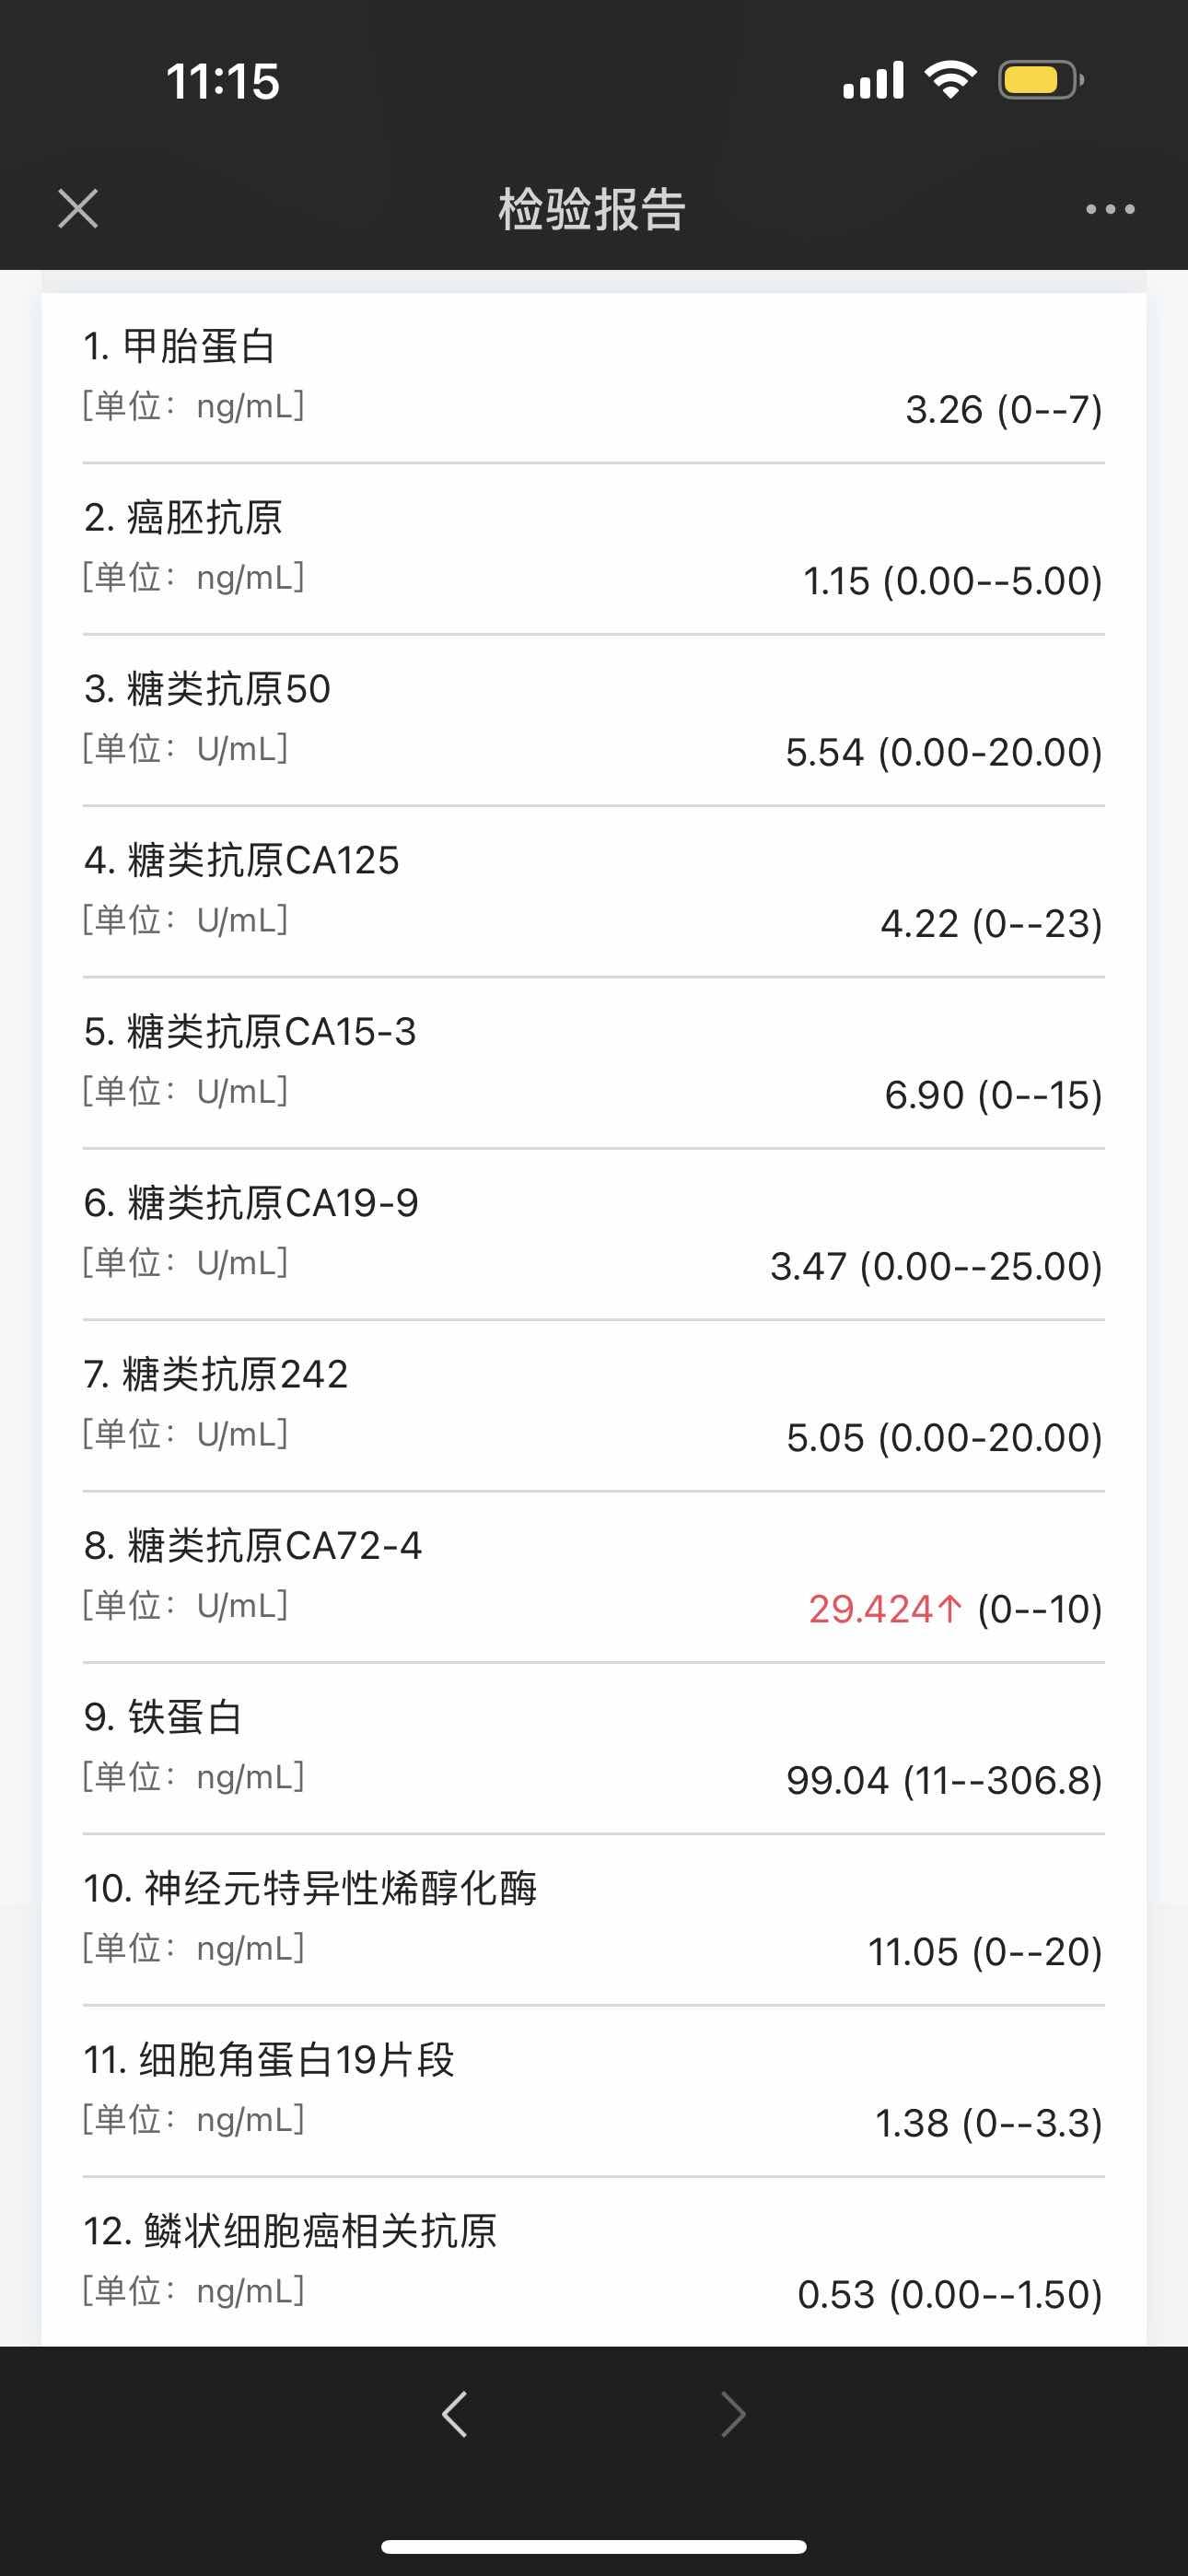
Task: Select the 铁蛋白 test row
Action: [593, 1748]
